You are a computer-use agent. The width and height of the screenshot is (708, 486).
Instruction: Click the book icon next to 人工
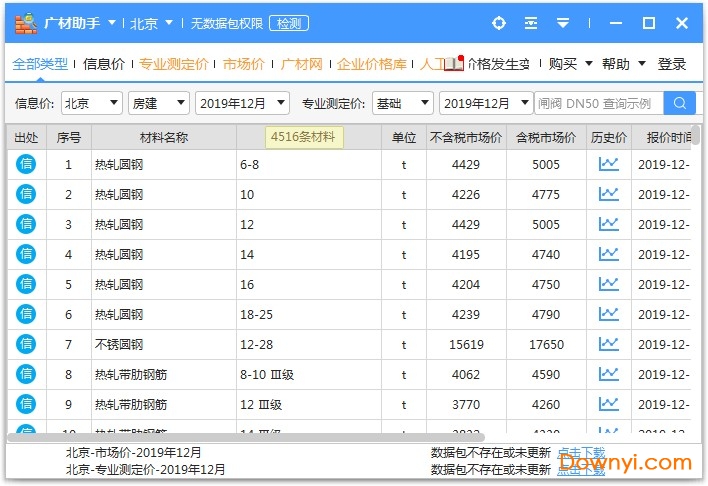[453, 64]
